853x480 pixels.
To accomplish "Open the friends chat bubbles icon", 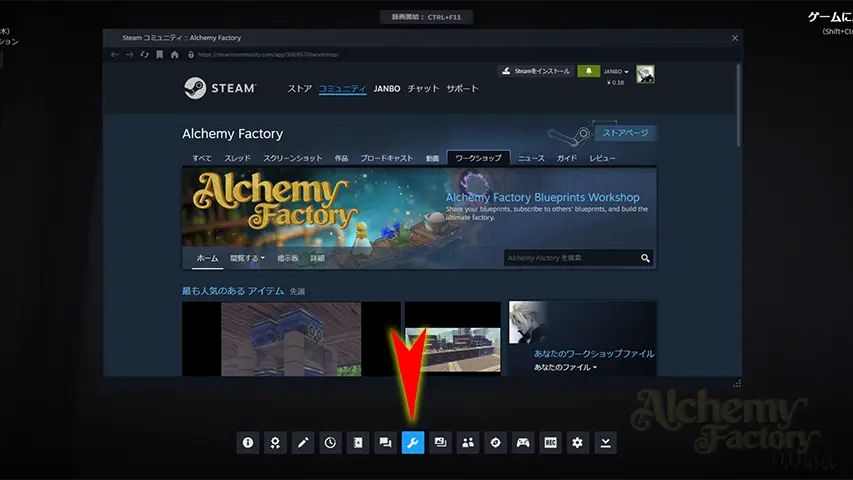I will click(385, 442).
